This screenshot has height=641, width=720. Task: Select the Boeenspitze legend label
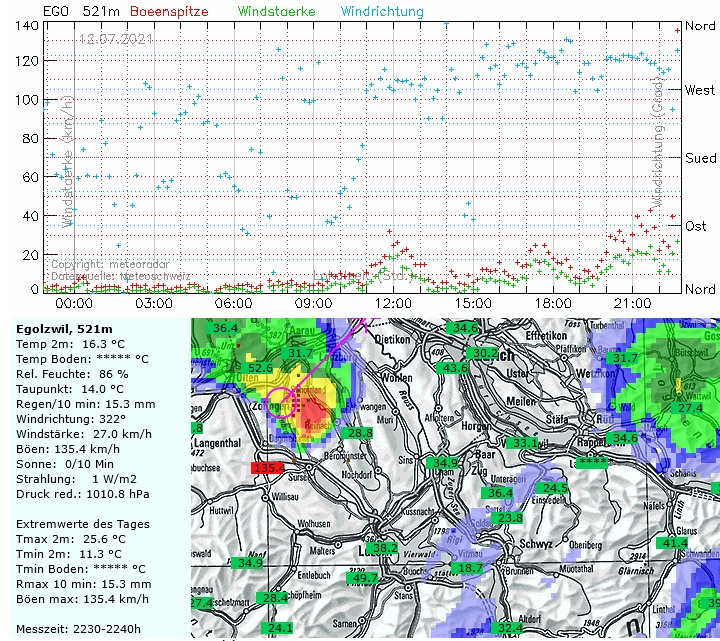pyautogui.click(x=169, y=11)
